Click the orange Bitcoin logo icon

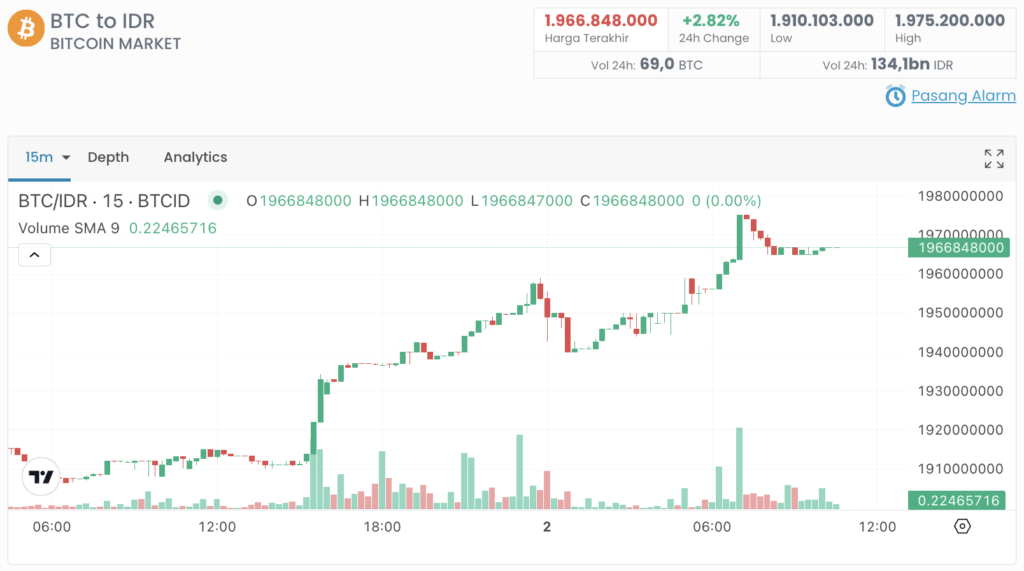[26, 28]
